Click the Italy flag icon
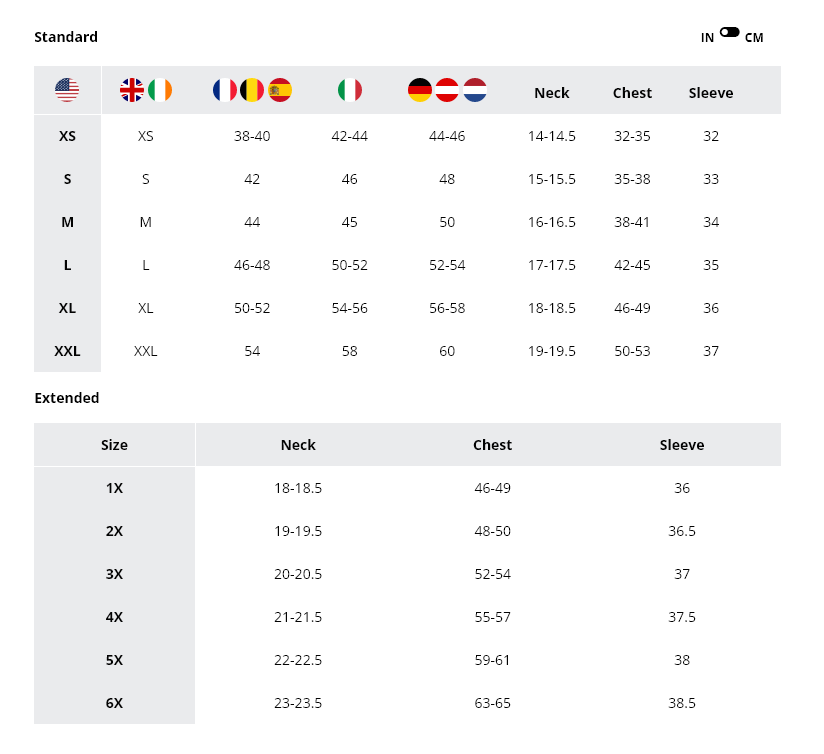This screenshot has width=824, height=754. 349,90
